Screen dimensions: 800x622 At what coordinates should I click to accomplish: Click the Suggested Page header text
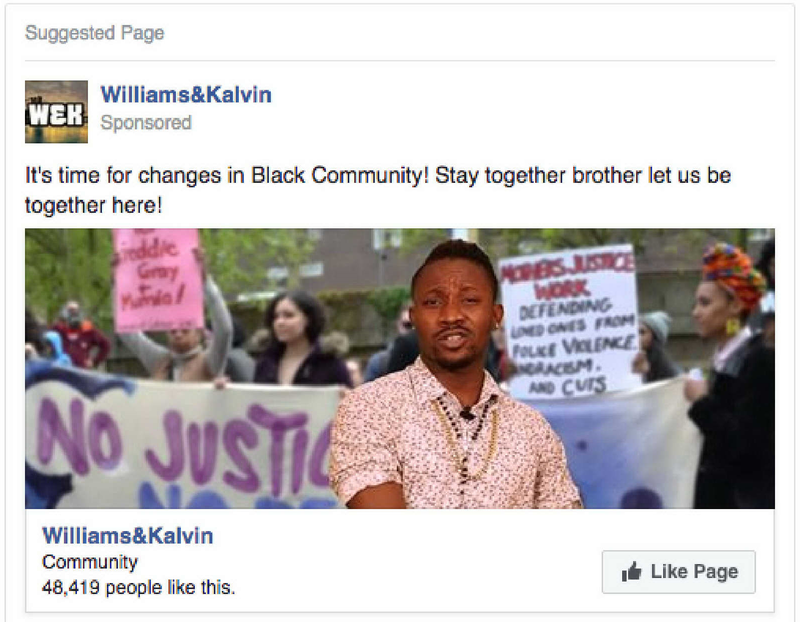pos(95,33)
